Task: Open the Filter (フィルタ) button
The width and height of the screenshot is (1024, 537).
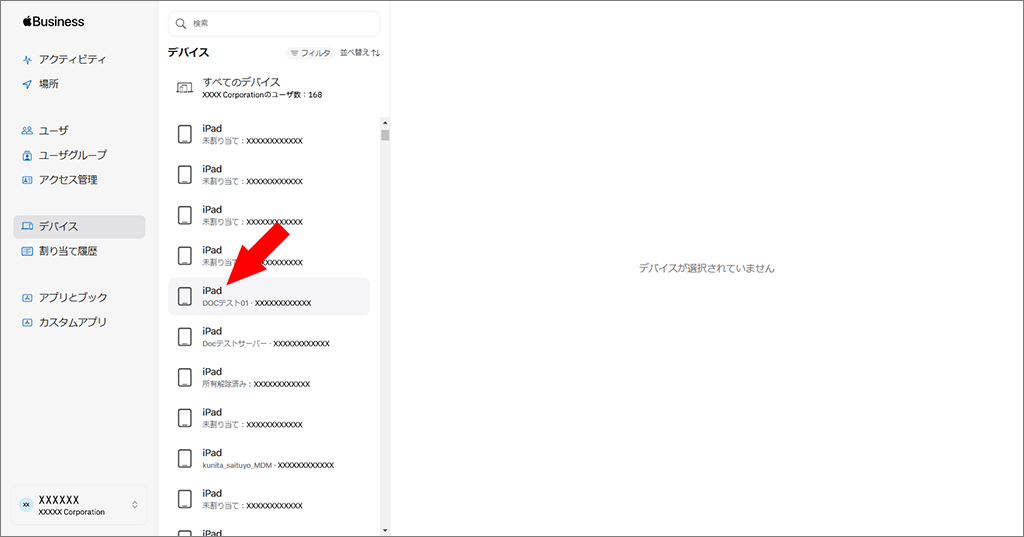Action: (x=310, y=53)
